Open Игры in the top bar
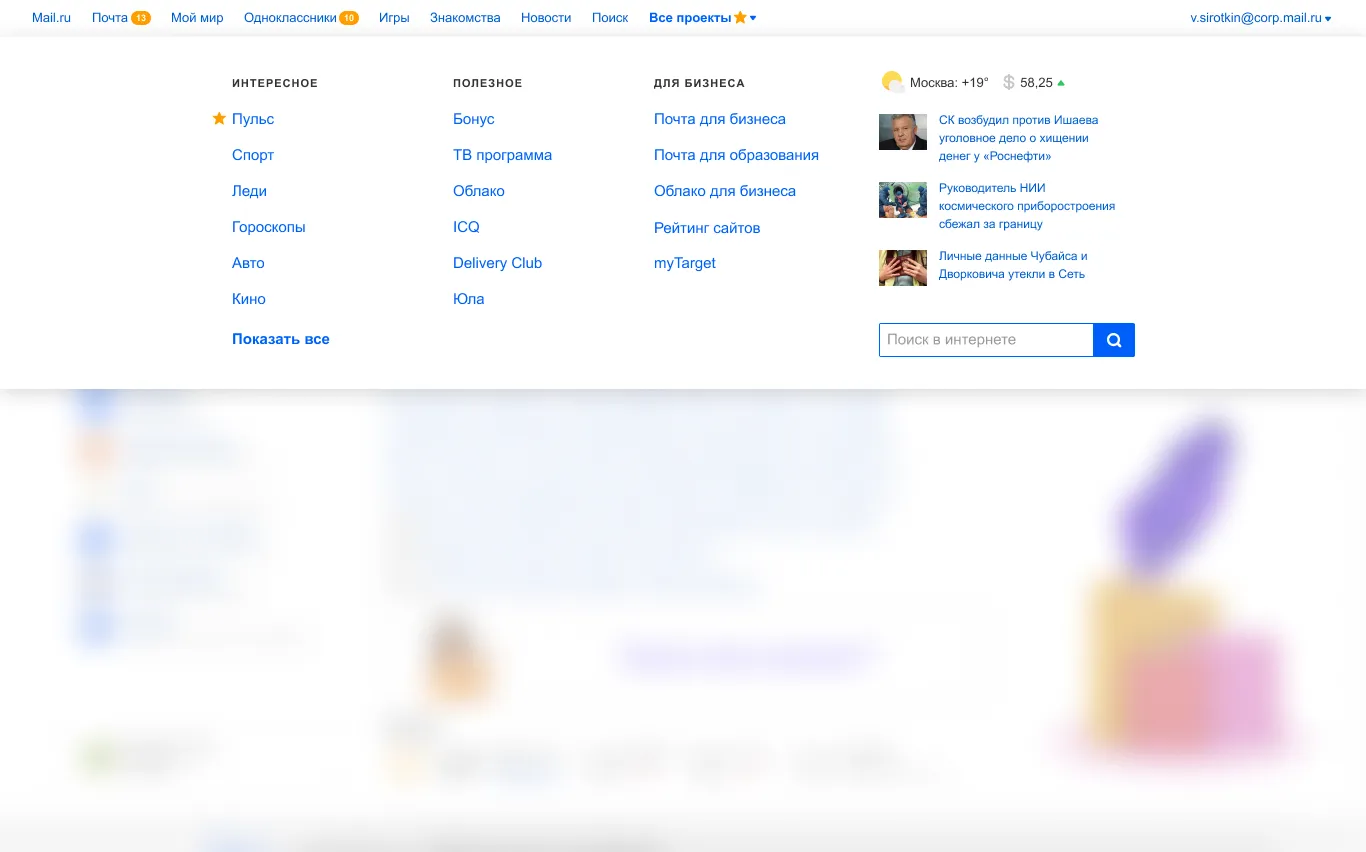This screenshot has height=852, width=1366. pyautogui.click(x=394, y=18)
